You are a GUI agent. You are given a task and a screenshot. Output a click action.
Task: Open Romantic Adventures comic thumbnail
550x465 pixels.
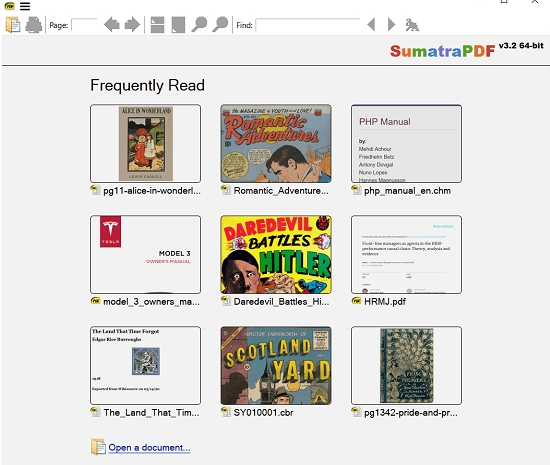(276, 143)
